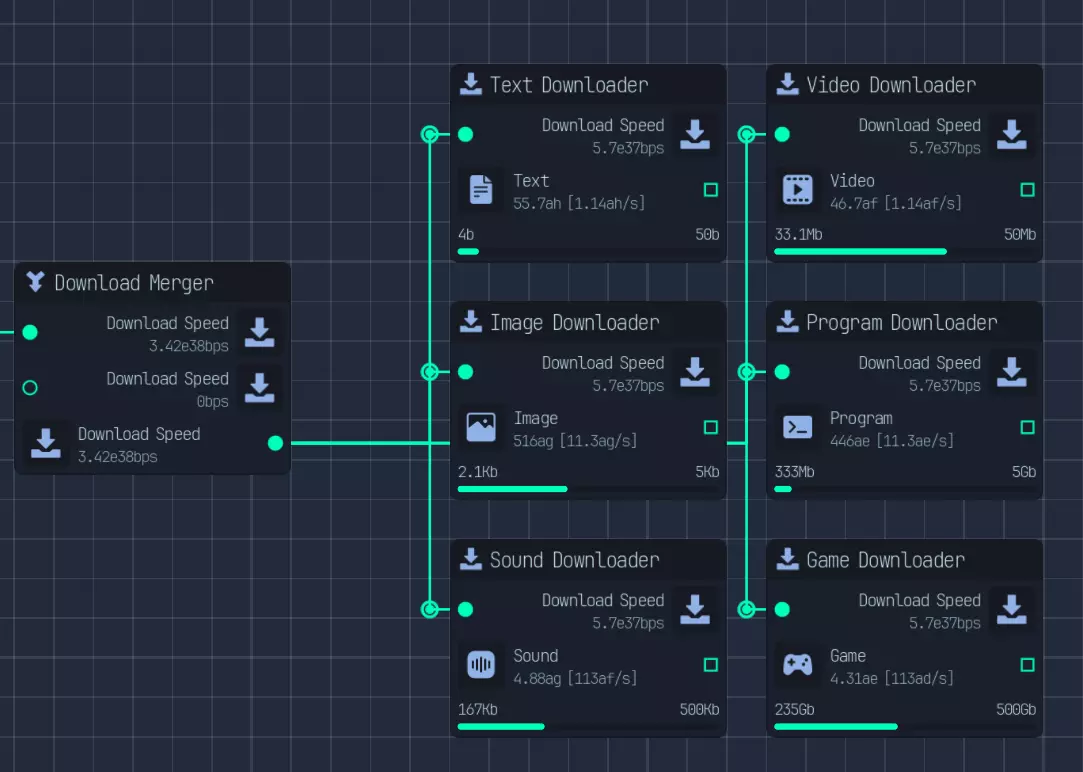The image size is (1083, 772).
Task: Click the '46.7af [1.14af/s]' video value
Action: click(x=895, y=203)
